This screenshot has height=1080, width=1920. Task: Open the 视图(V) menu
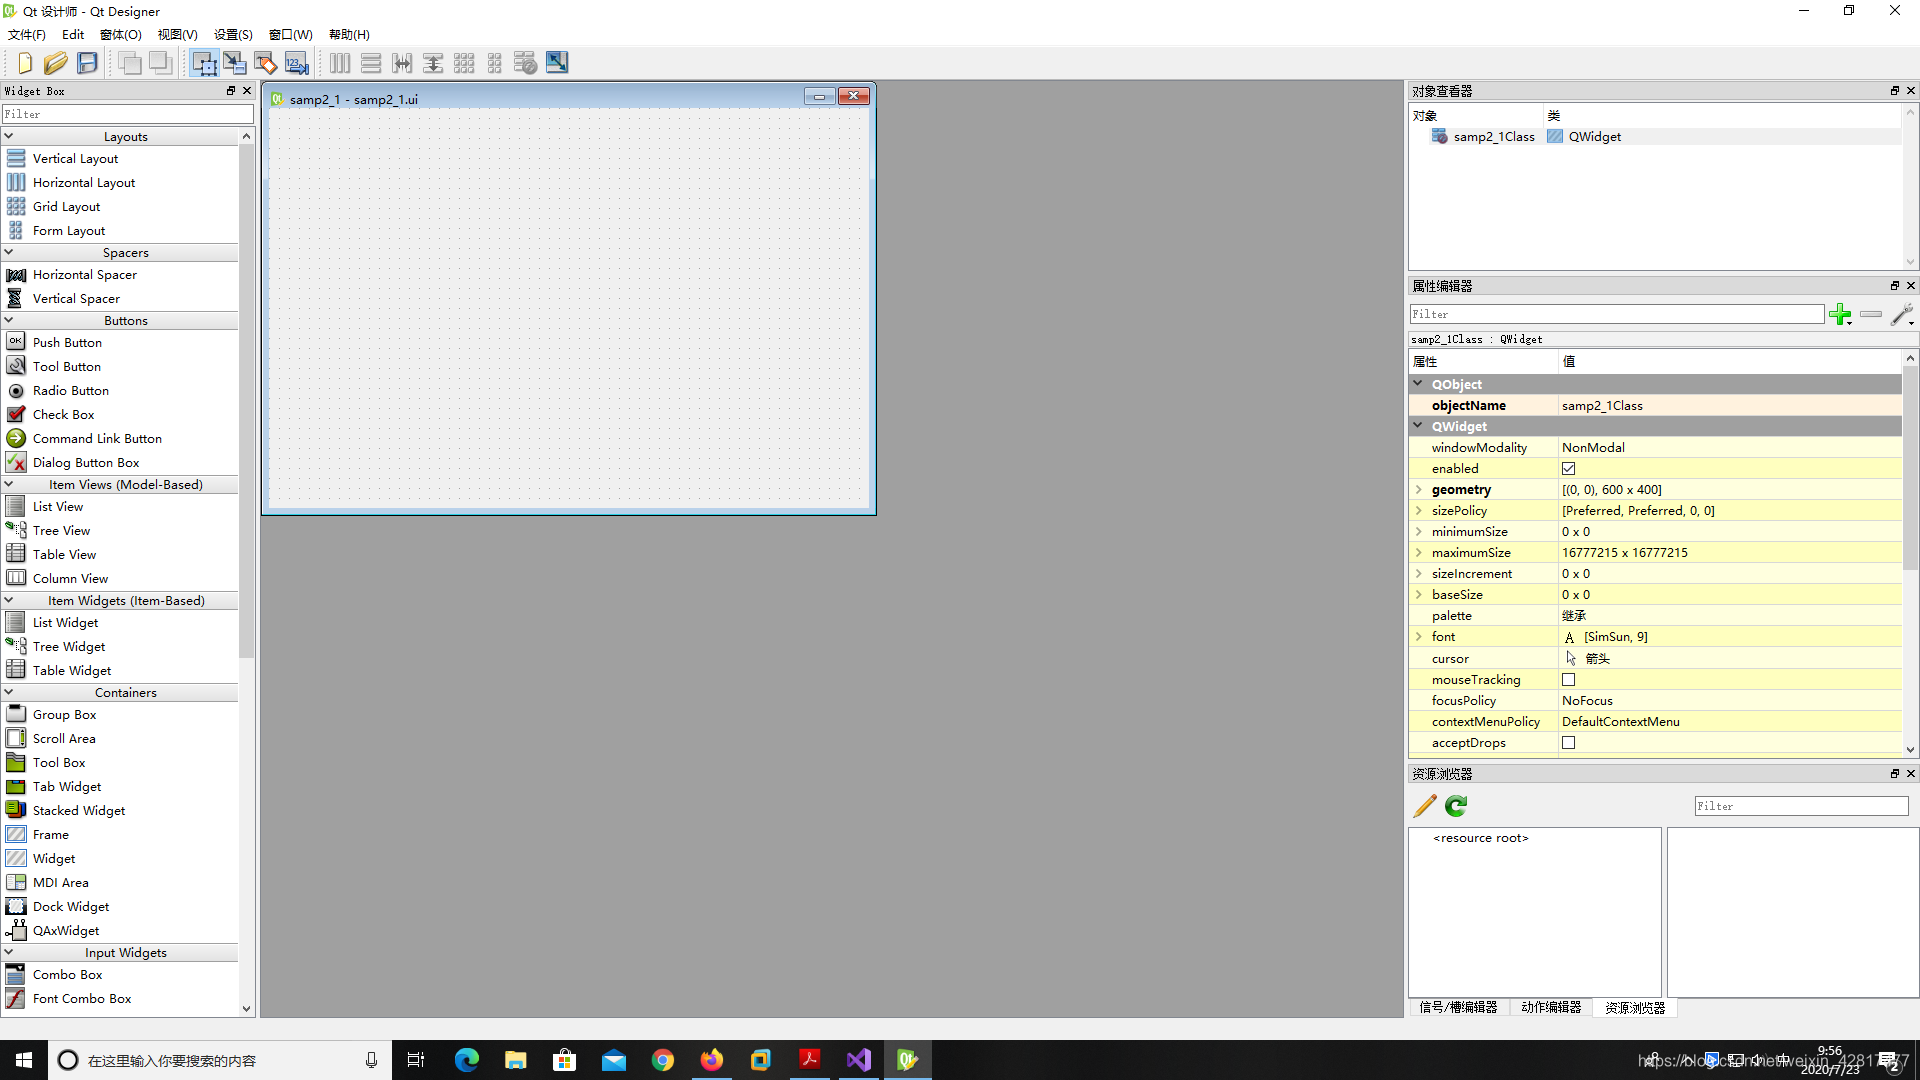(177, 35)
